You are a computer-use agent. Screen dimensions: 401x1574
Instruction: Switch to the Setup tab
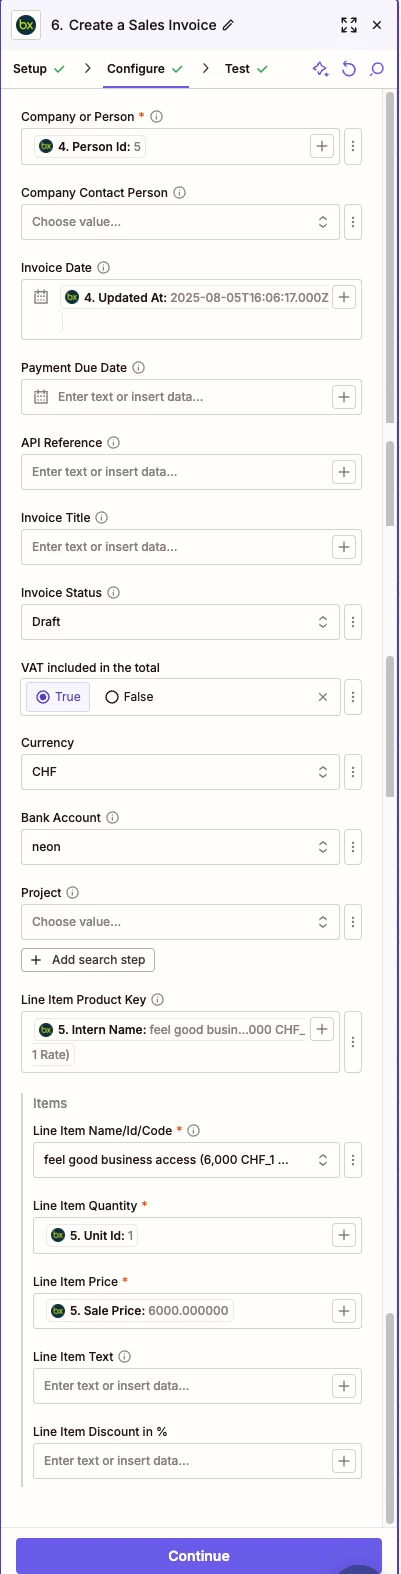pos(39,69)
